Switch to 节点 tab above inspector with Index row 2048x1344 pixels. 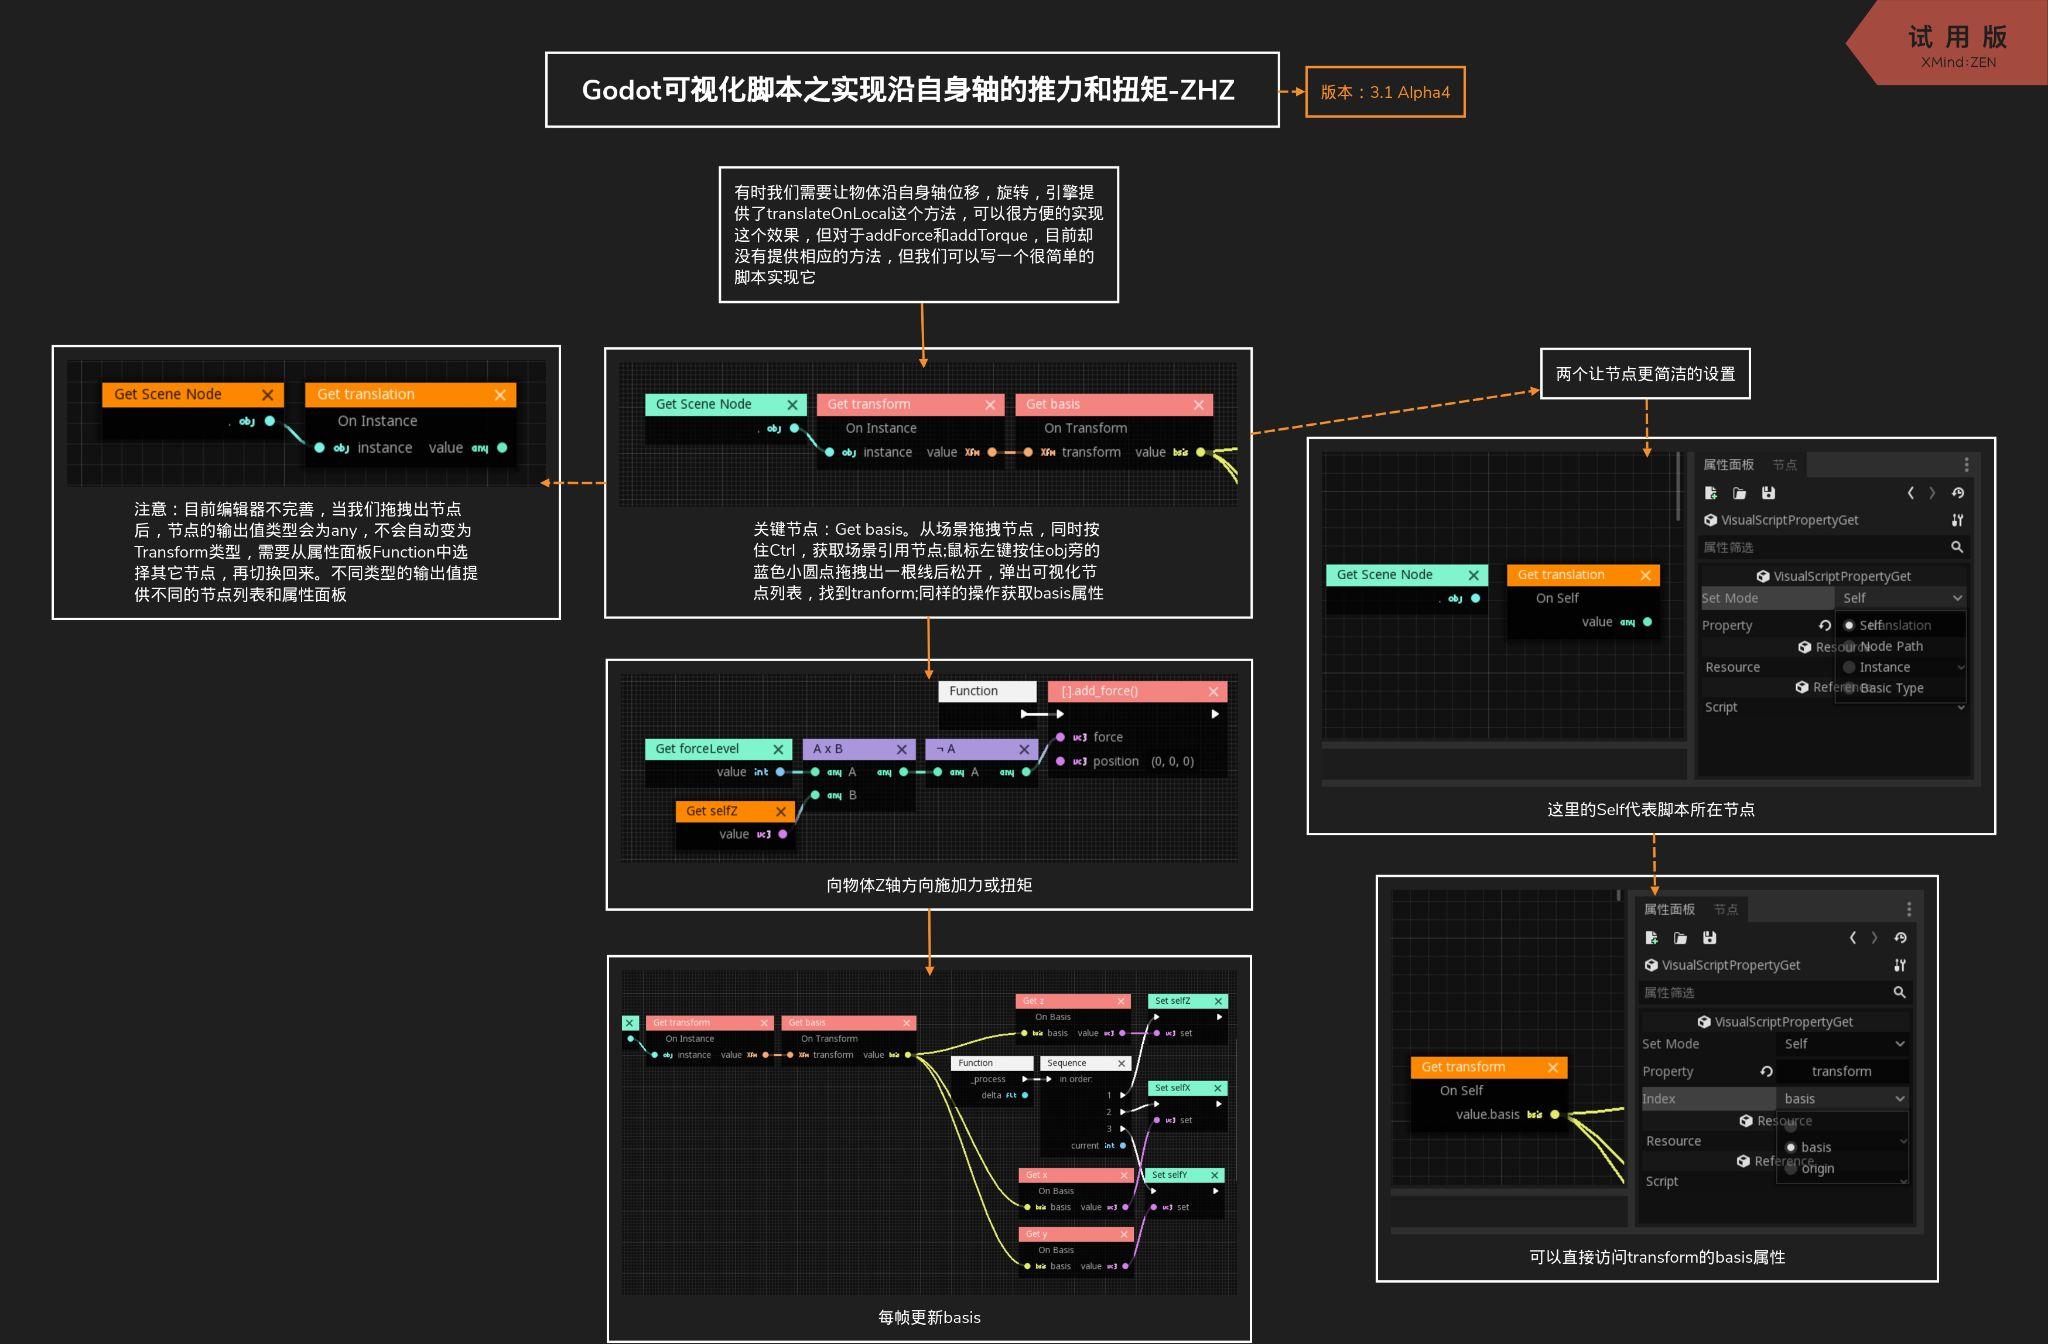[x=1726, y=909]
